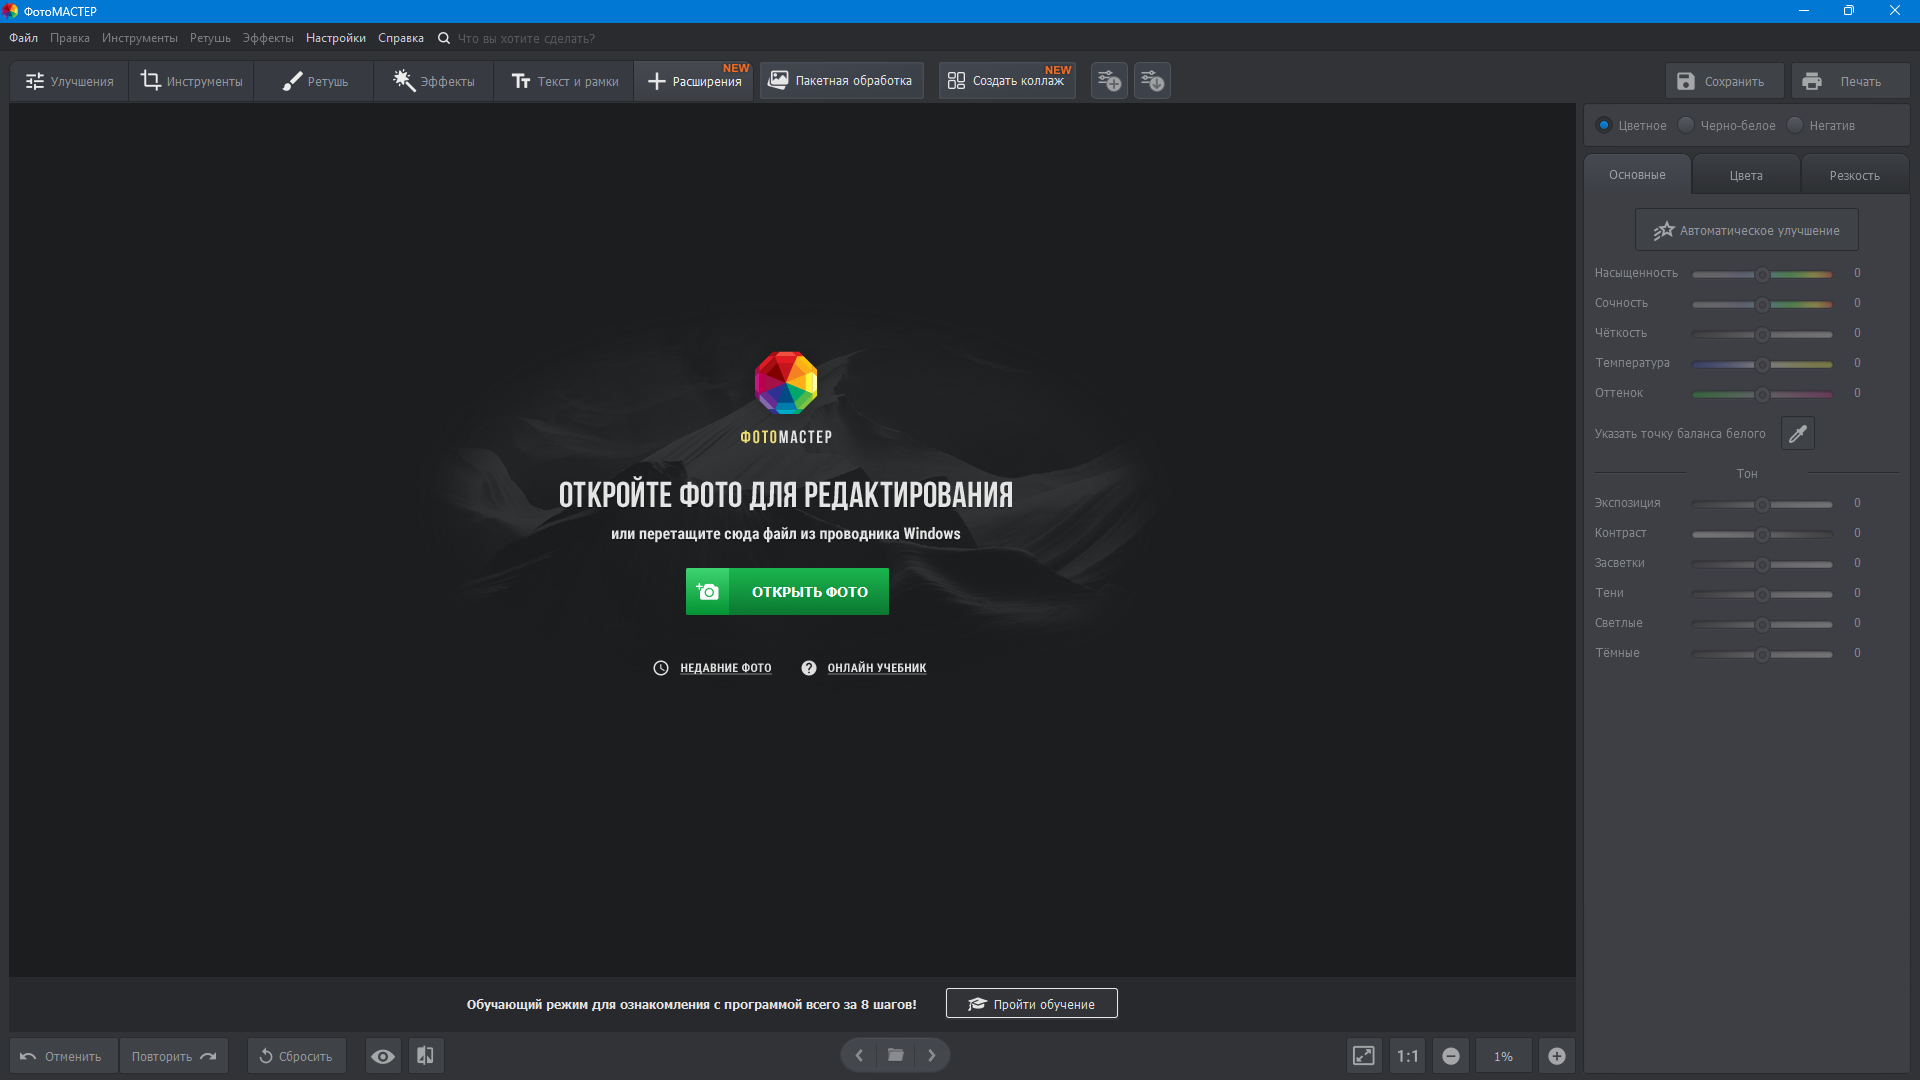The width and height of the screenshot is (1920, 1080).
Task: Open the Эффекты toolbar section
Action: 434,81
